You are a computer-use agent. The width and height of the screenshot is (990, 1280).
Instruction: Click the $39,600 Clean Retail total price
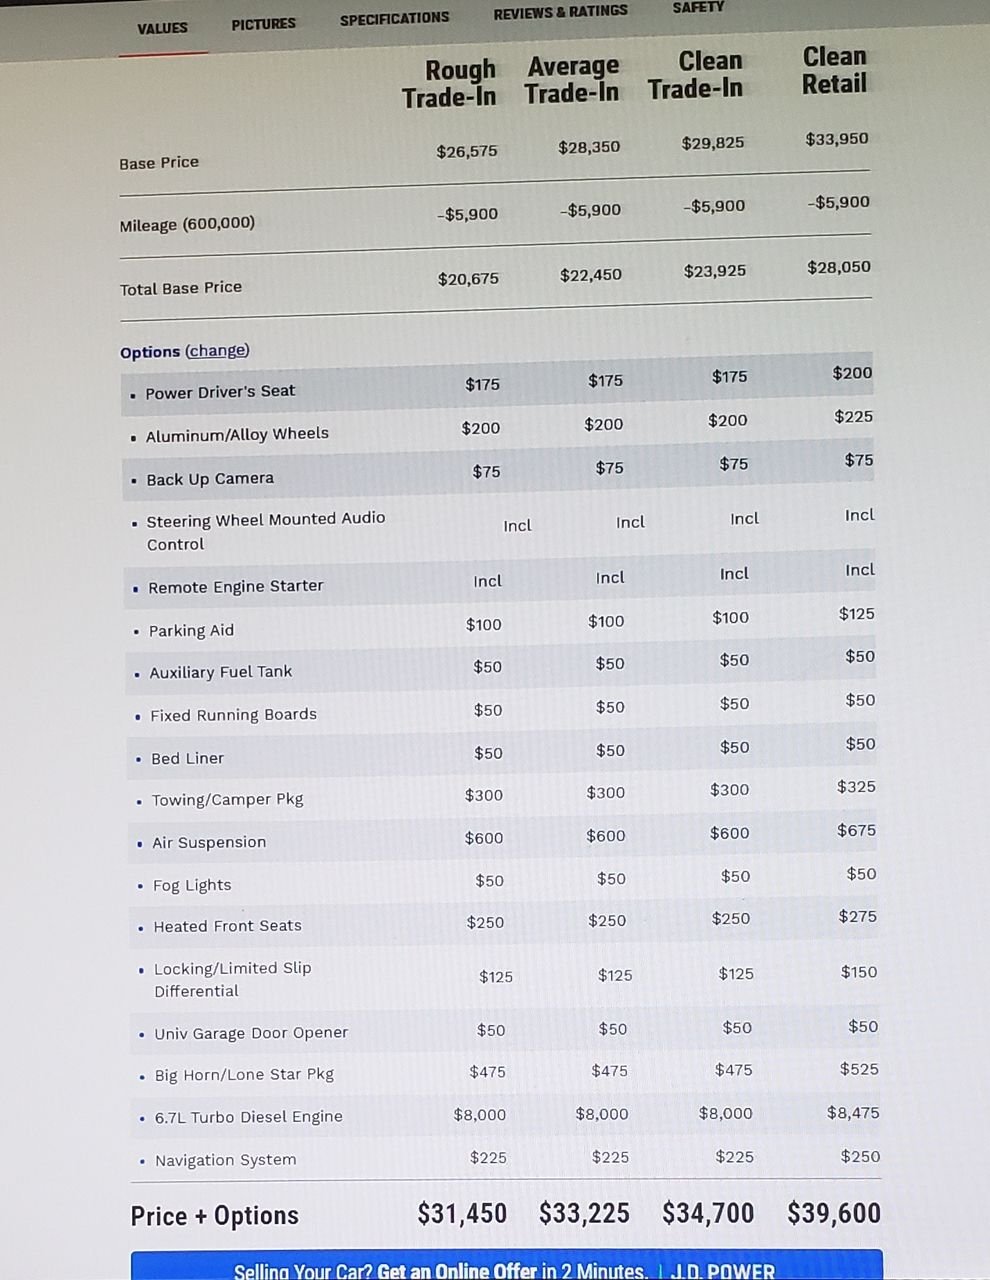pos(834,1213)
